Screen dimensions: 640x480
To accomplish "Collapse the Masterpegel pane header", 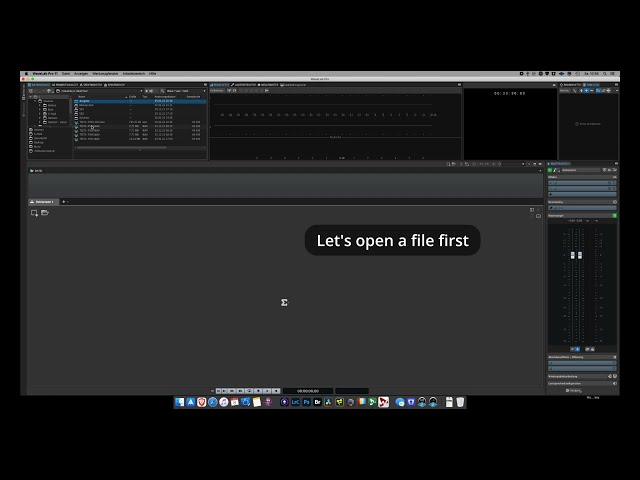I will [580, 216].
